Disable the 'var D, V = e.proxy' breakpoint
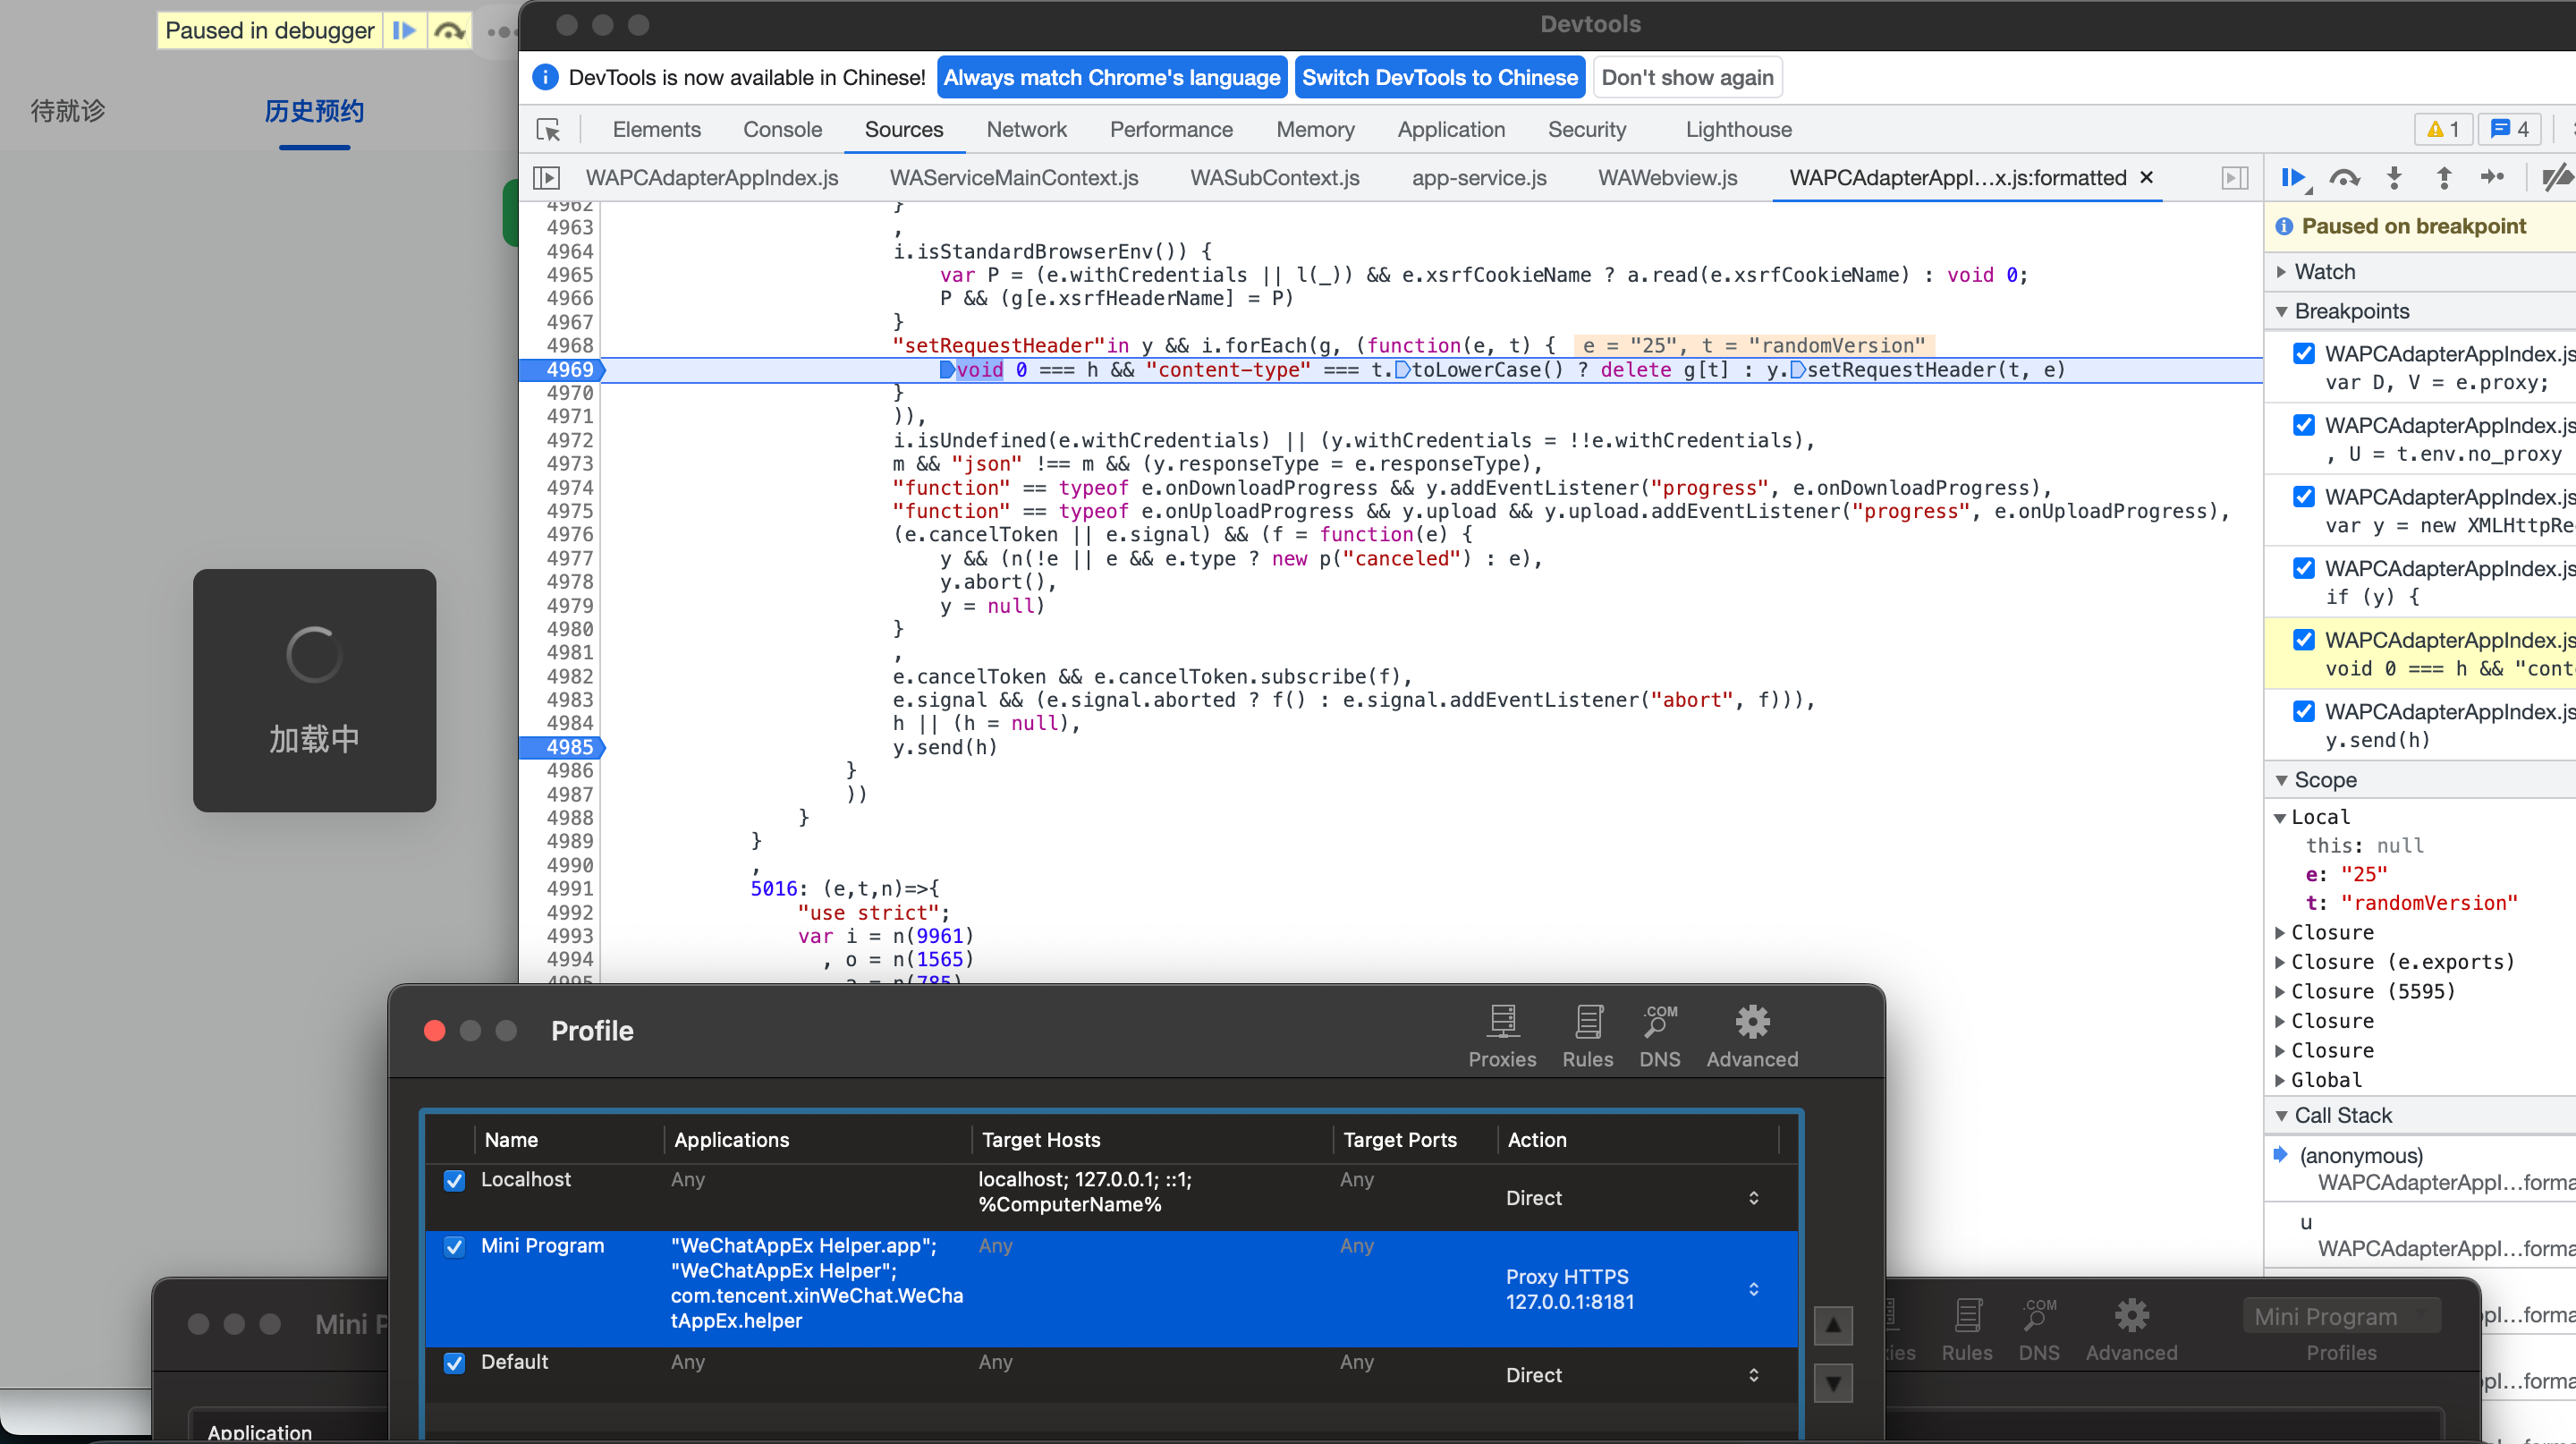2576x1444 pixels. 2304,353
